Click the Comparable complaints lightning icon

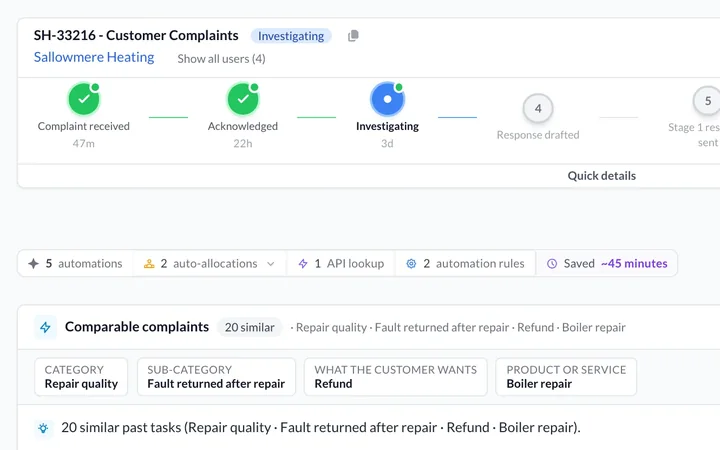click(x=45, y=327)
